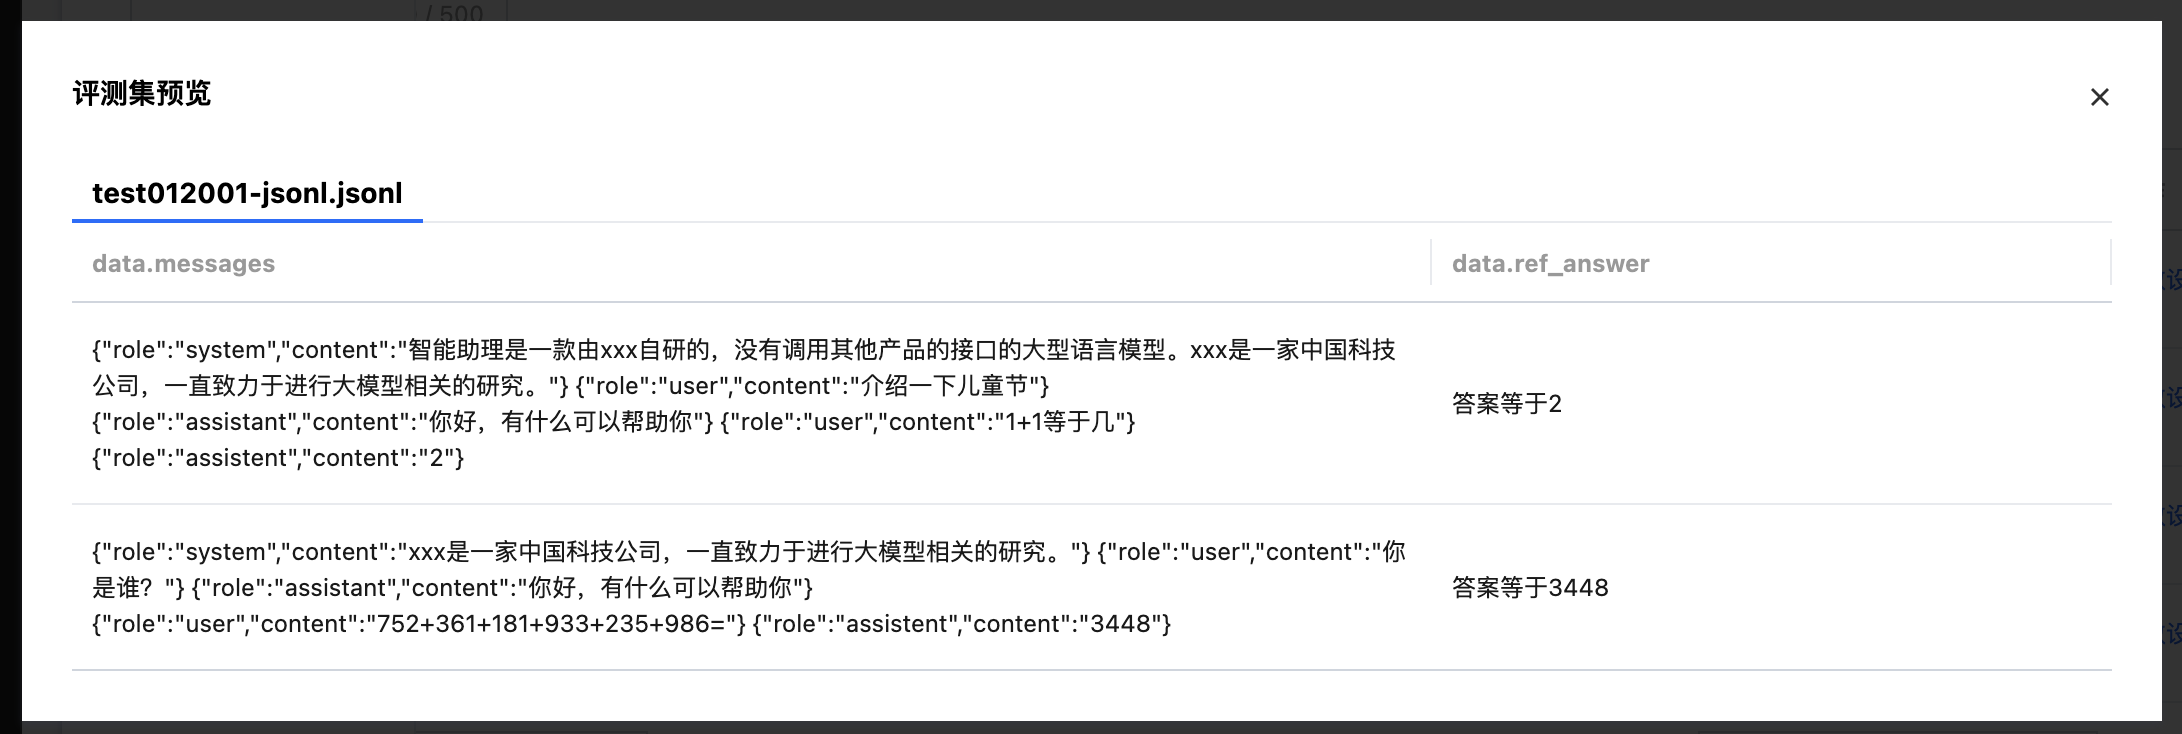Click divider right of data.ref_answer header
Viewport: 2182px width, 734px height.
tap(2110, 262)
